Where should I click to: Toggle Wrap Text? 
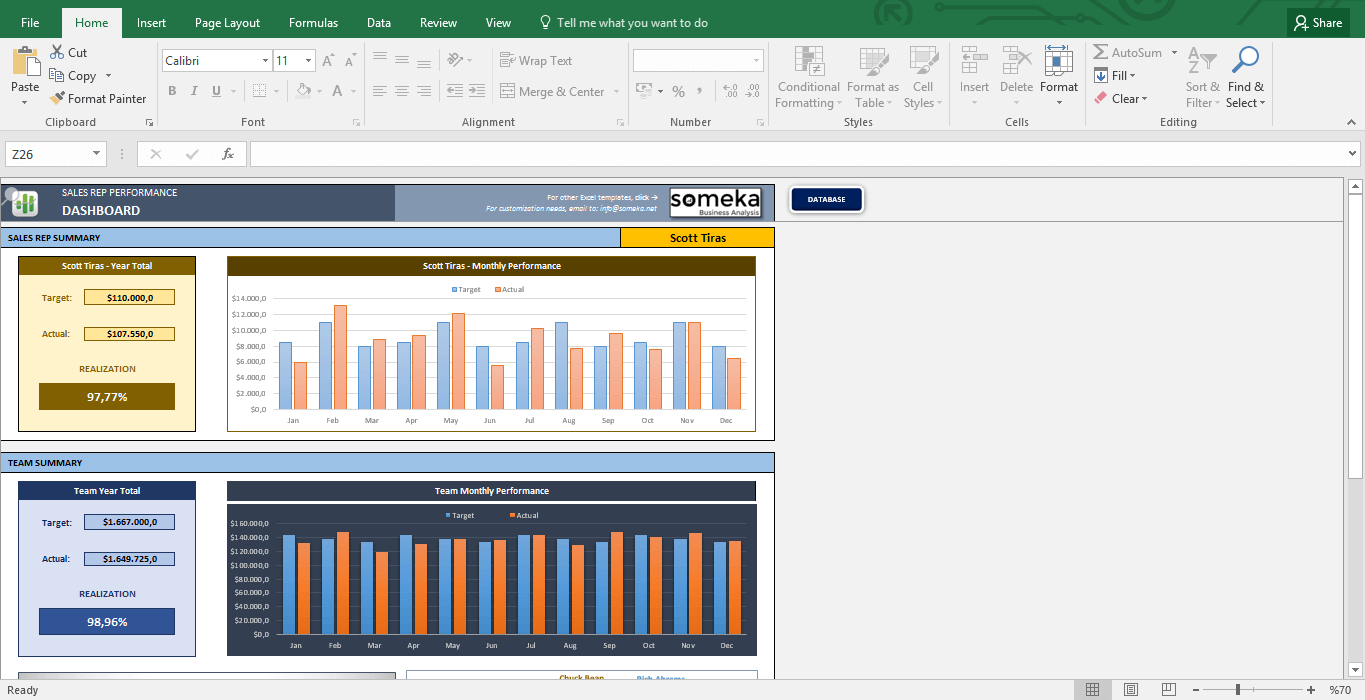point(536,60)
